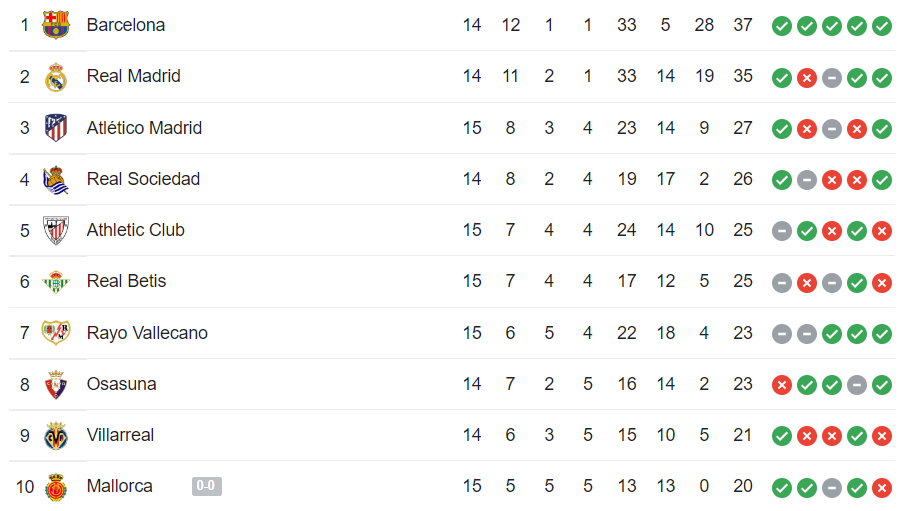Viewport: 922px width, 511px height.
Task: Click the Athletic Club crest
Action: point(56,230)
